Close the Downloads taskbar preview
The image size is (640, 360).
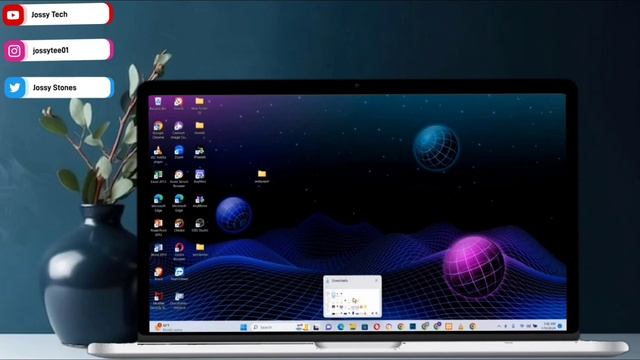click(x=376, y=280)
